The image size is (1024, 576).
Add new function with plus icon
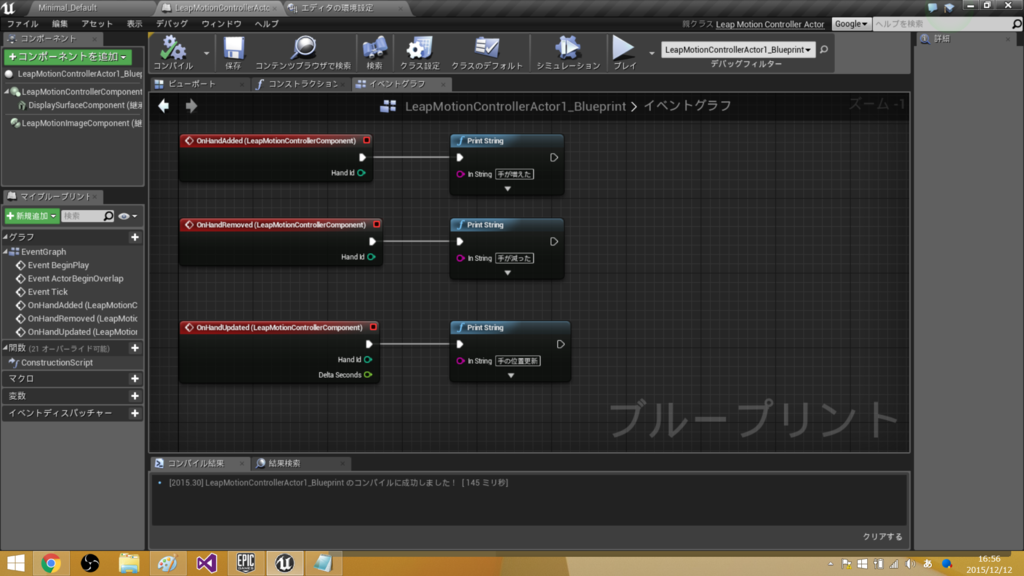135,348
